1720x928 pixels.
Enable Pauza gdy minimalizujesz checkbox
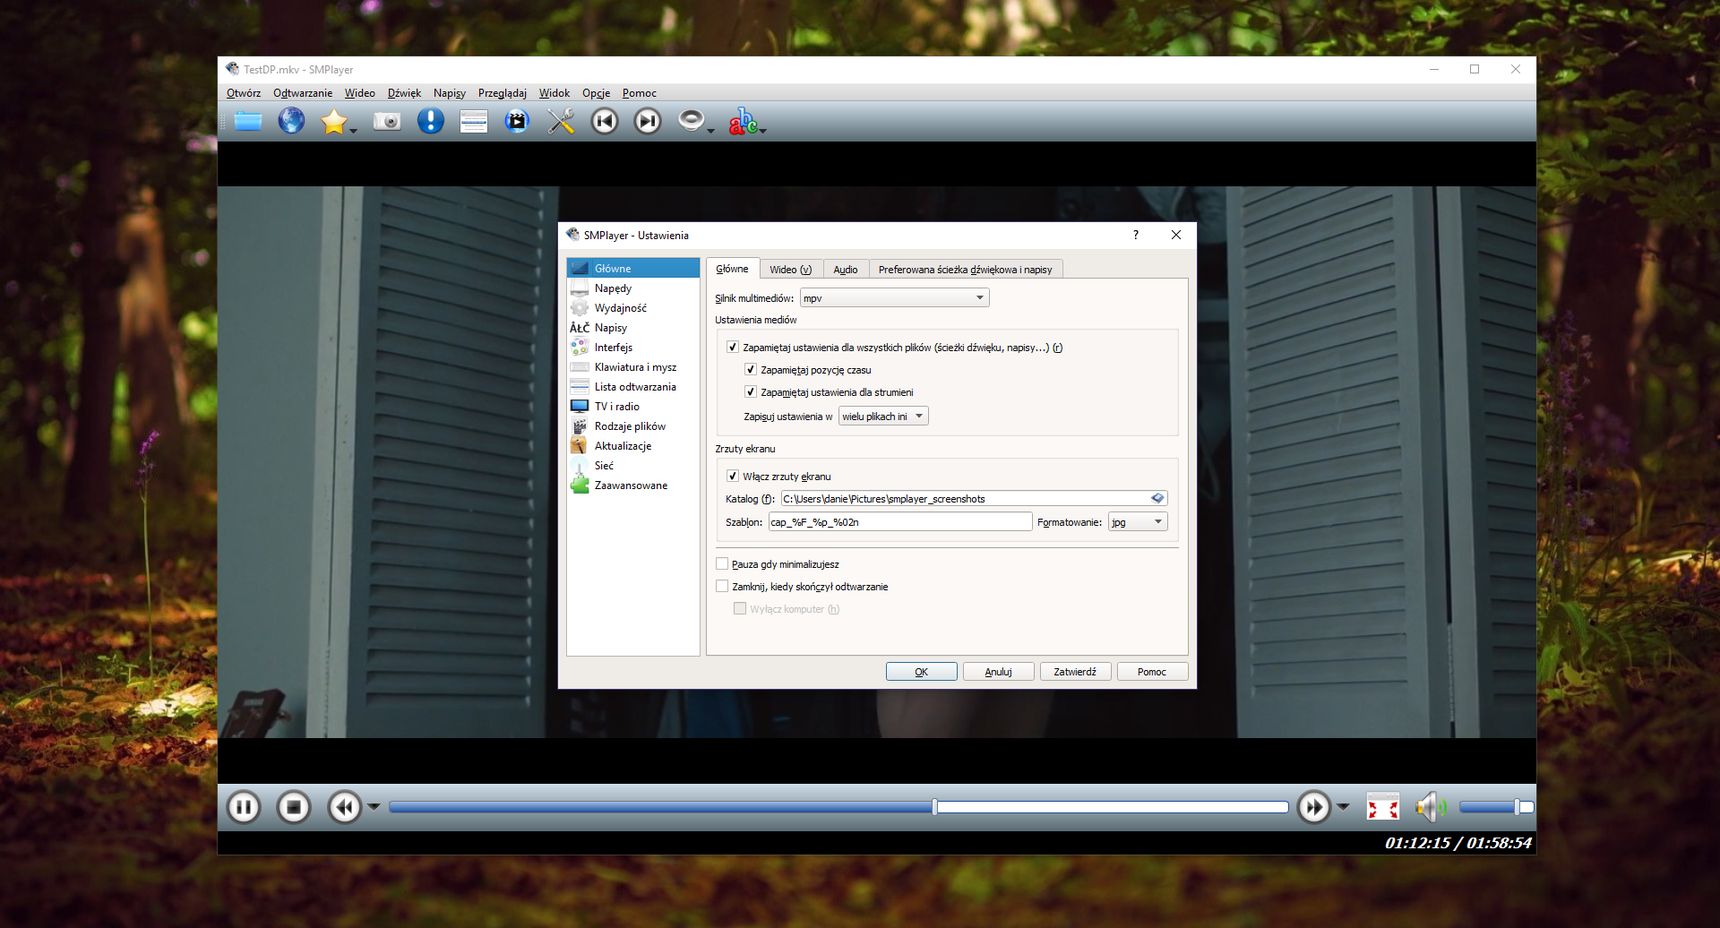[x=722, y=564]
